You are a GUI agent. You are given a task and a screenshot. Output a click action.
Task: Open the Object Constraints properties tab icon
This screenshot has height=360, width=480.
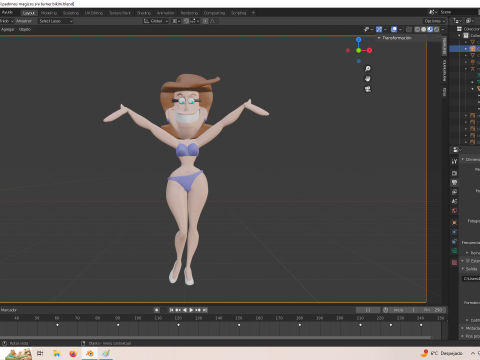coord(454,241)
